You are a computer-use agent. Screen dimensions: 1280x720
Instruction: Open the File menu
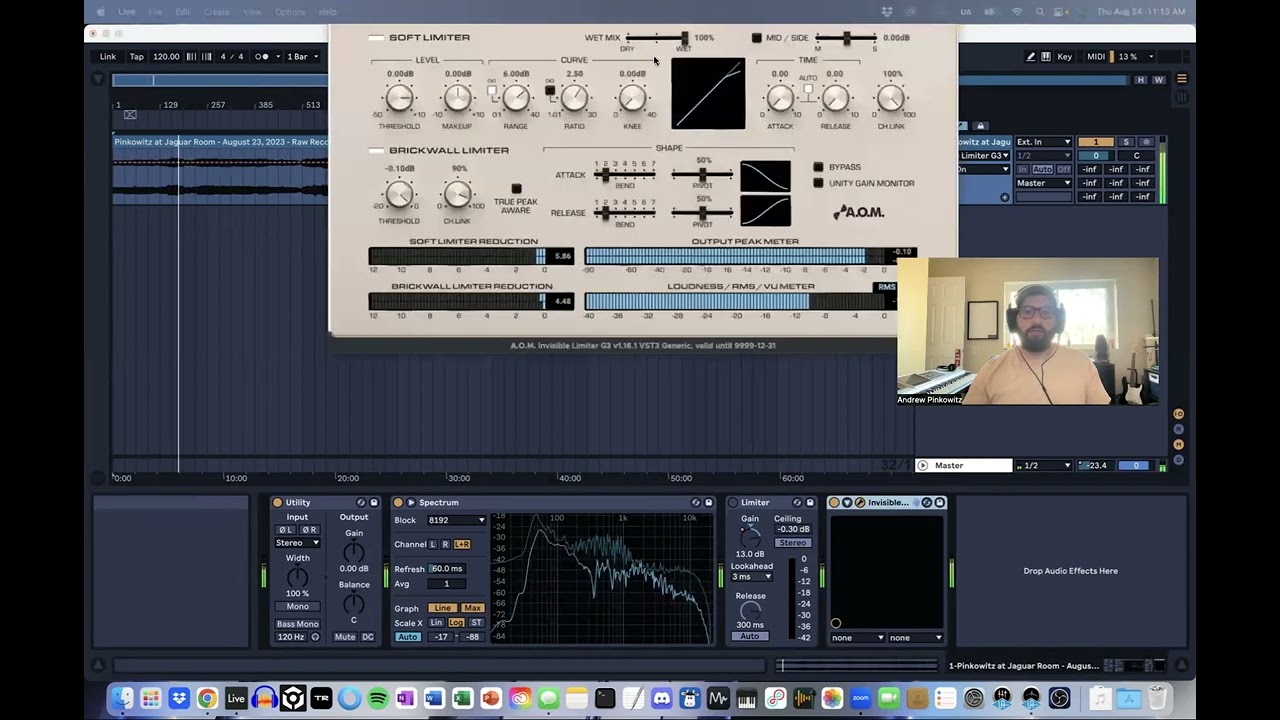click(155, 12)
